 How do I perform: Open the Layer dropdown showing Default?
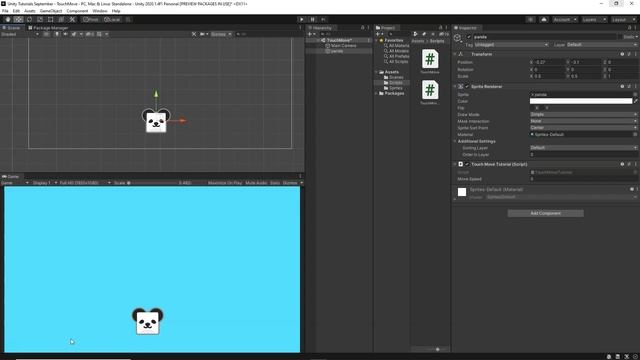pyautogui.click(x=602, y=45)
